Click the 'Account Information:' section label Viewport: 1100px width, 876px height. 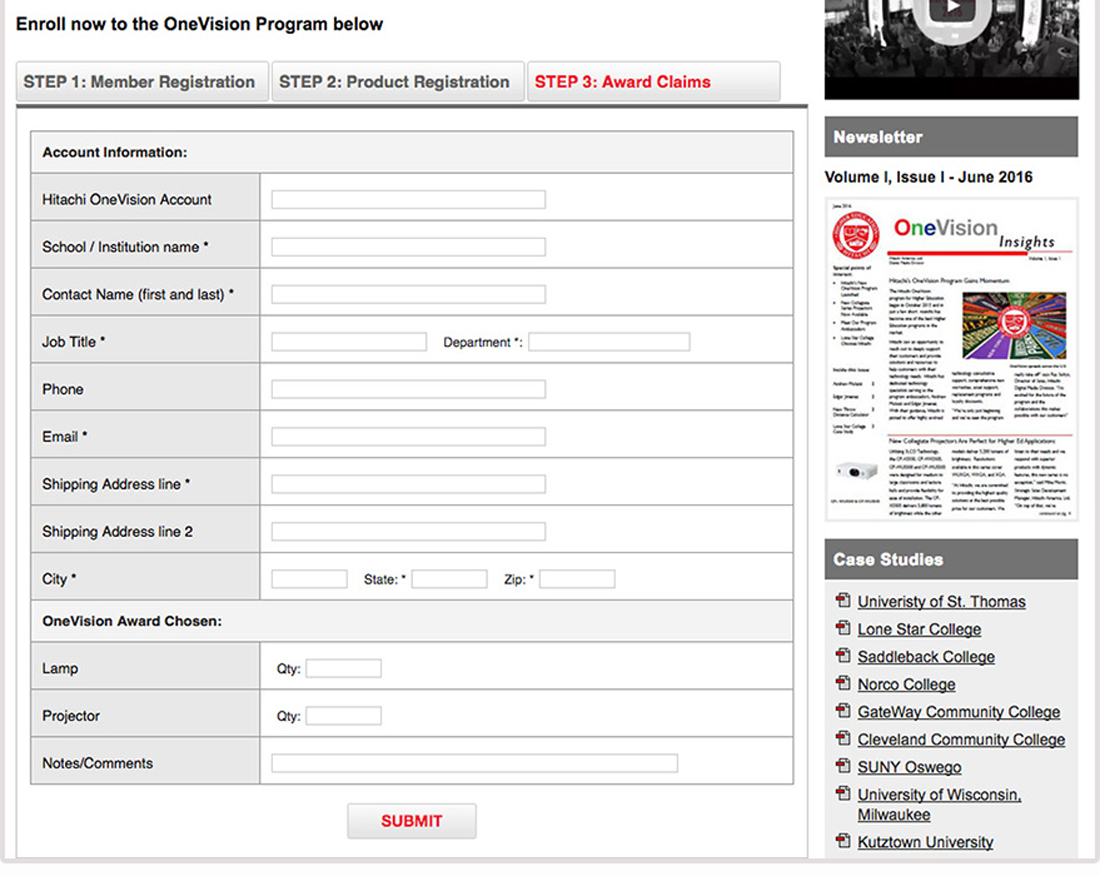click(115, 152)
